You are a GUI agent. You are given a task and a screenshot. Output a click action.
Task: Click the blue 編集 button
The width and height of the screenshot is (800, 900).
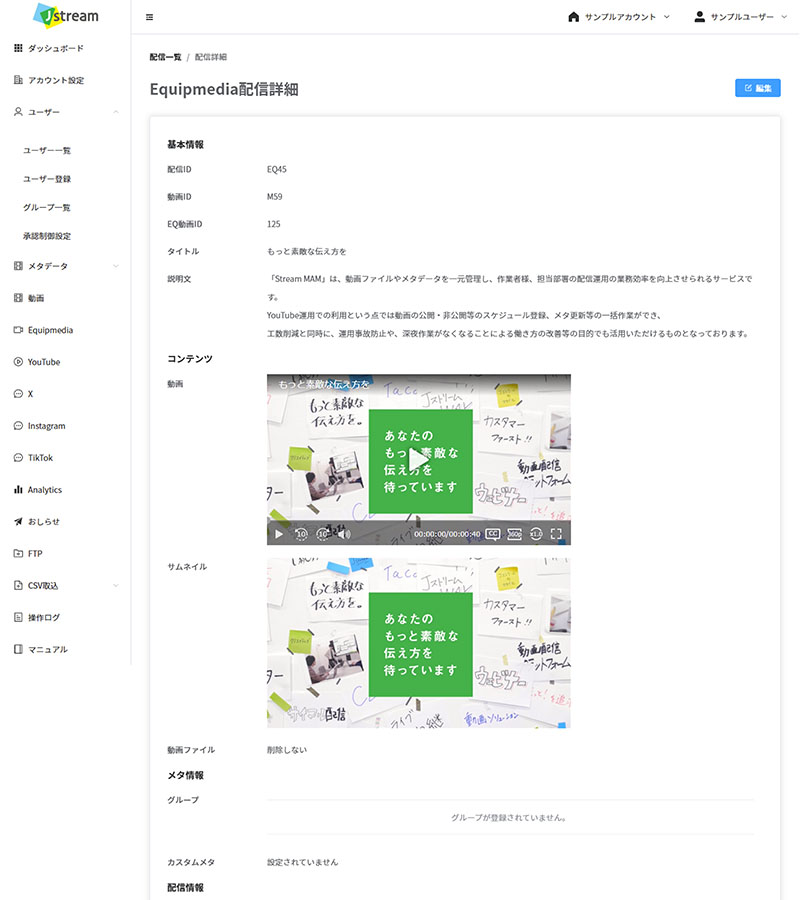click(x=758, y=88)
